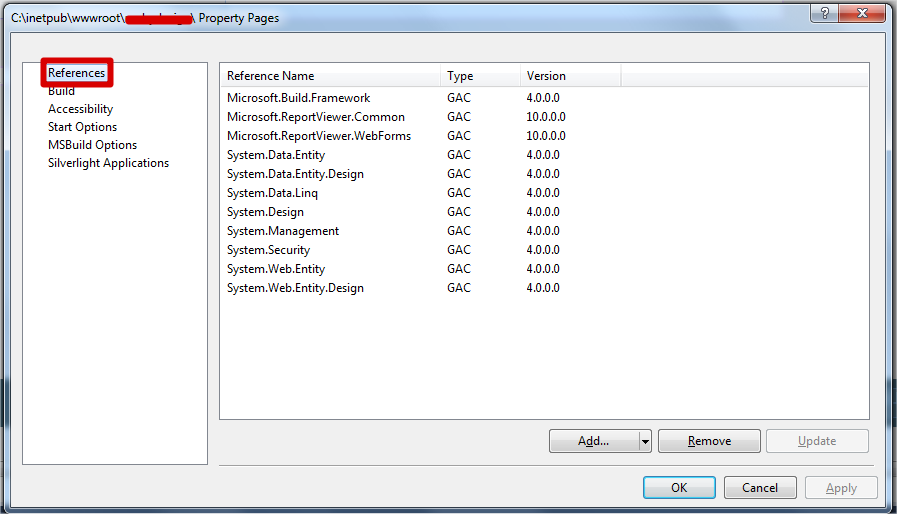897x514 pixels.
Task: Select Microsoft.Build.Framework reference row
Action: tap(298, 98)
